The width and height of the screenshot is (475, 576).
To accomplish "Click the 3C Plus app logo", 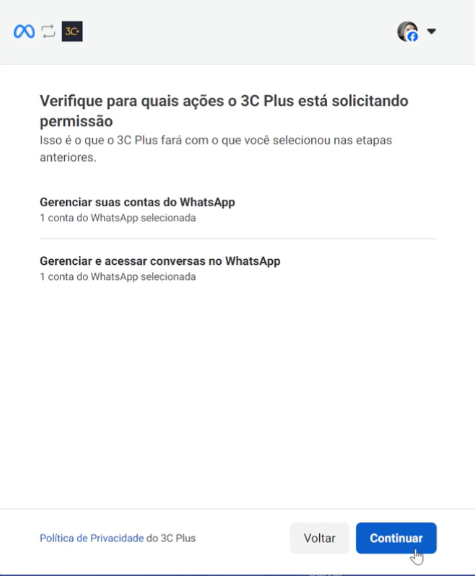I will (x=72, y=32).
